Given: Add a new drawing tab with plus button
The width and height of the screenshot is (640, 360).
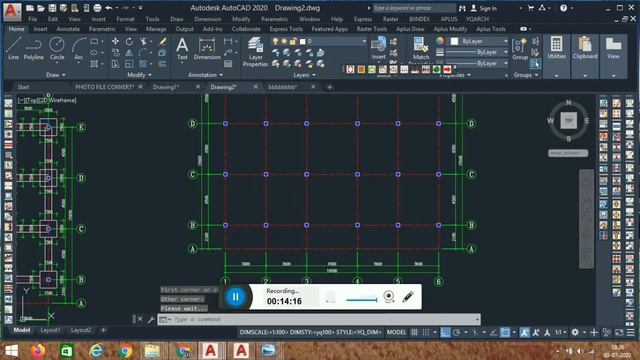Looking at the screenshot, I should click(x=329, y=87).
